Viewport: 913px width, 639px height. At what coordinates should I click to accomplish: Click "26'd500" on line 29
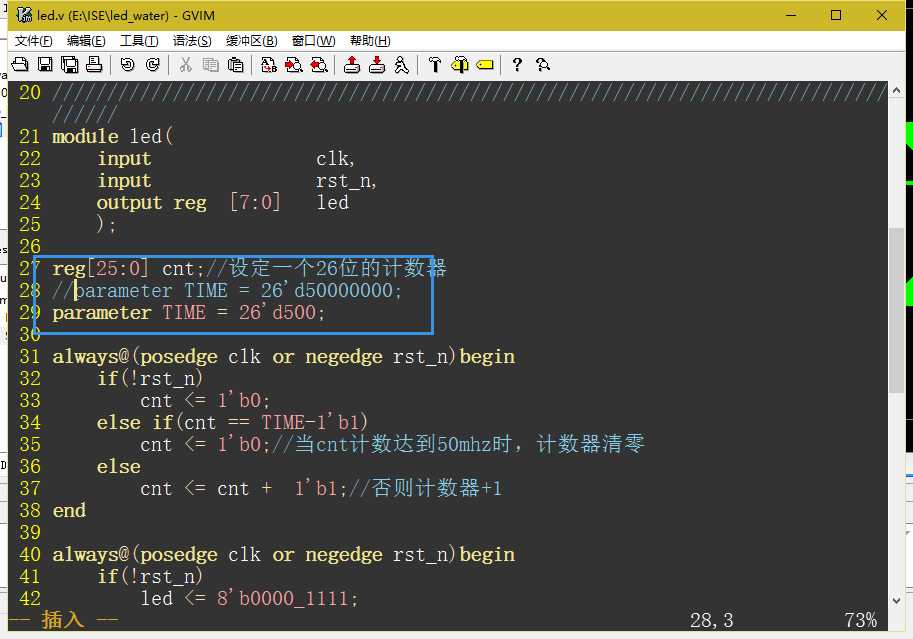point(278,312)
